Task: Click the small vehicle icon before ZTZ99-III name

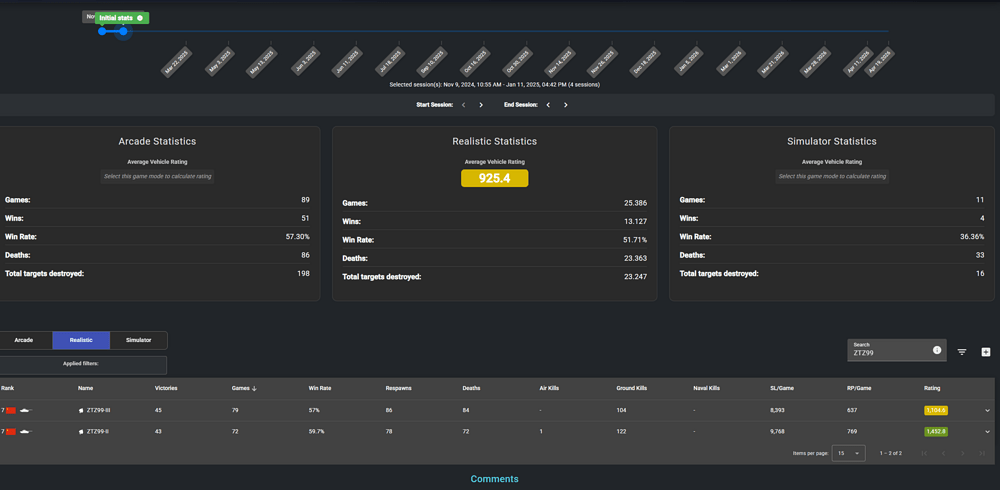Action: point(81,410)
